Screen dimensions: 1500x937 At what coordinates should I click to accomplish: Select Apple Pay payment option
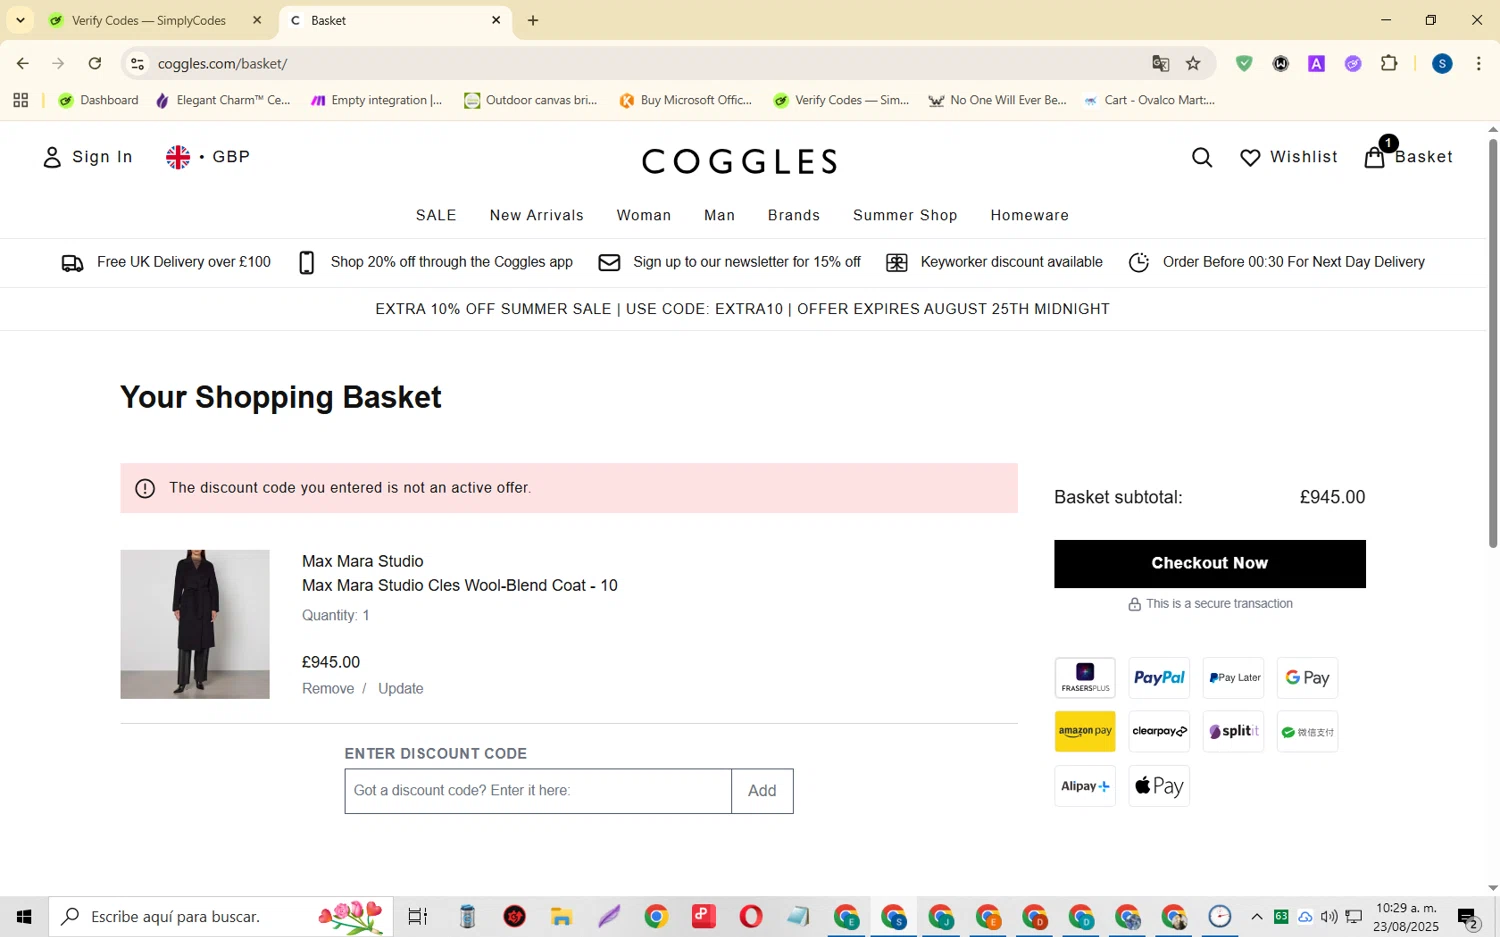(1159, 786)
